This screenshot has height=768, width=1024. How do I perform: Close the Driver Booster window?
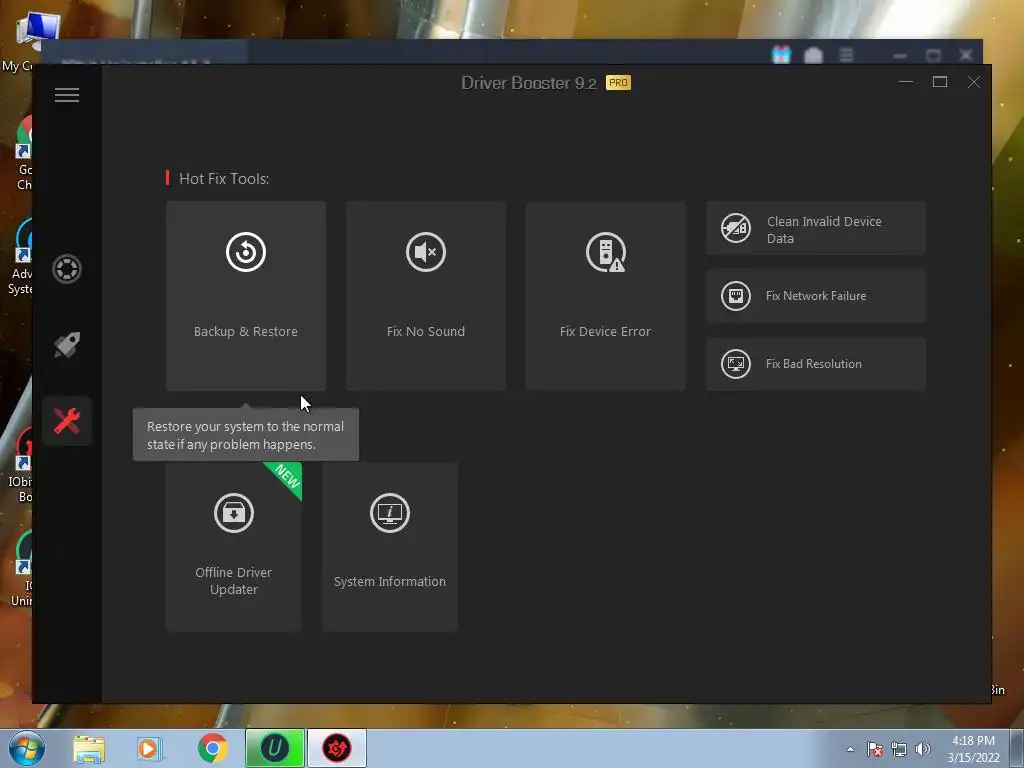pos(974,82)
